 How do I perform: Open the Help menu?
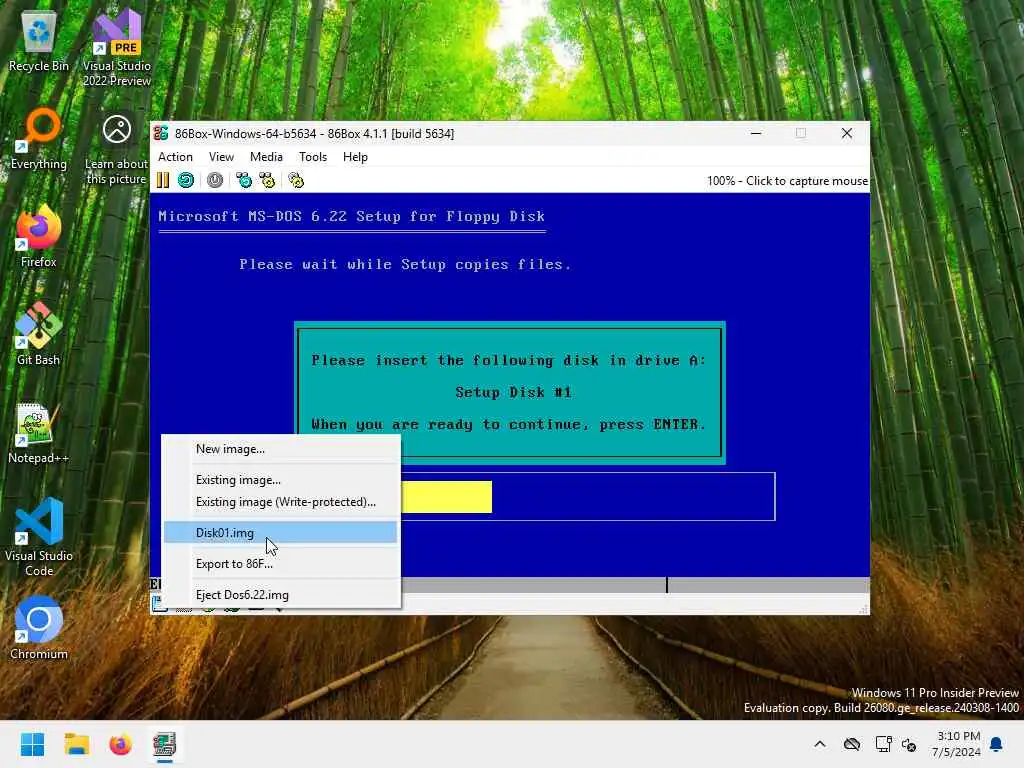pos(355,157)
